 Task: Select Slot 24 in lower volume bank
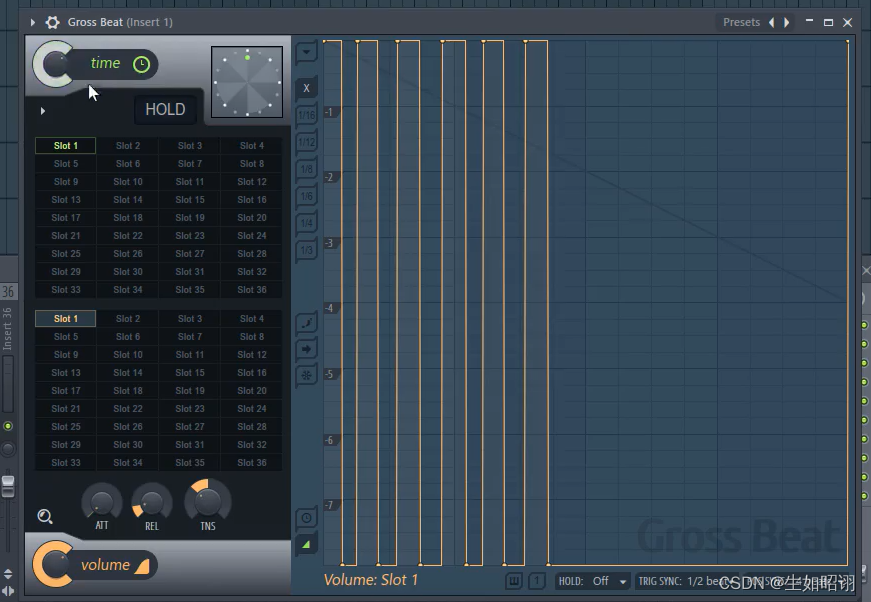252,409
